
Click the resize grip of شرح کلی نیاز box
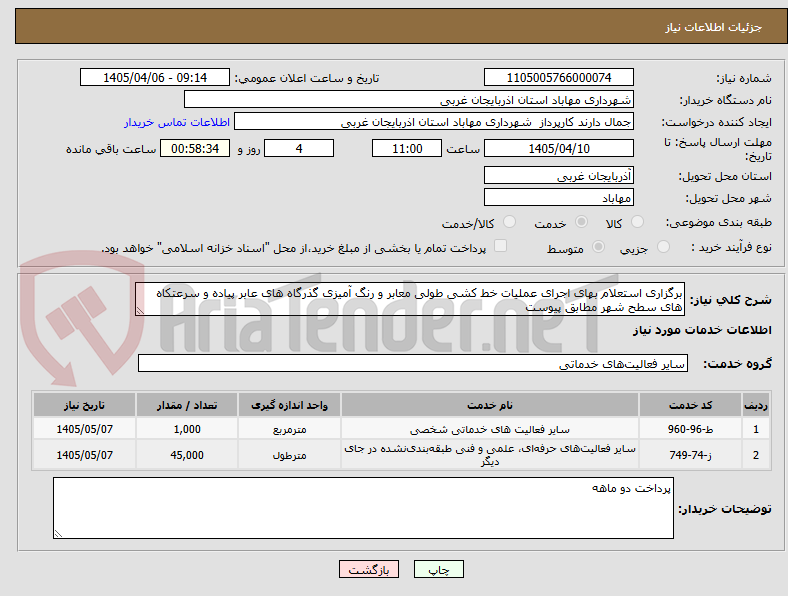[140, 311]
